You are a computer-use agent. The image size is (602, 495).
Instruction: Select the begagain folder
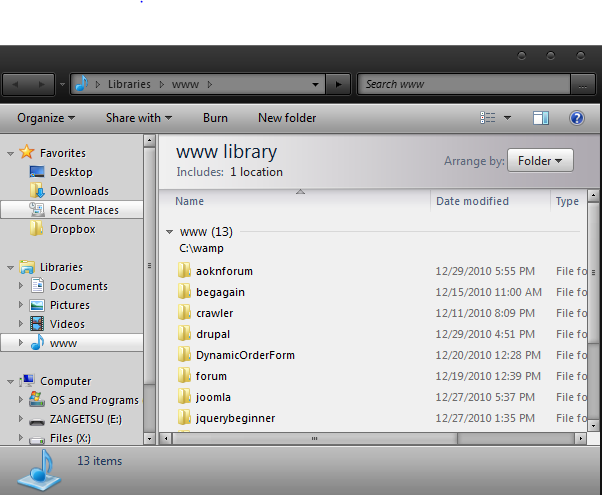coord(220,292)
